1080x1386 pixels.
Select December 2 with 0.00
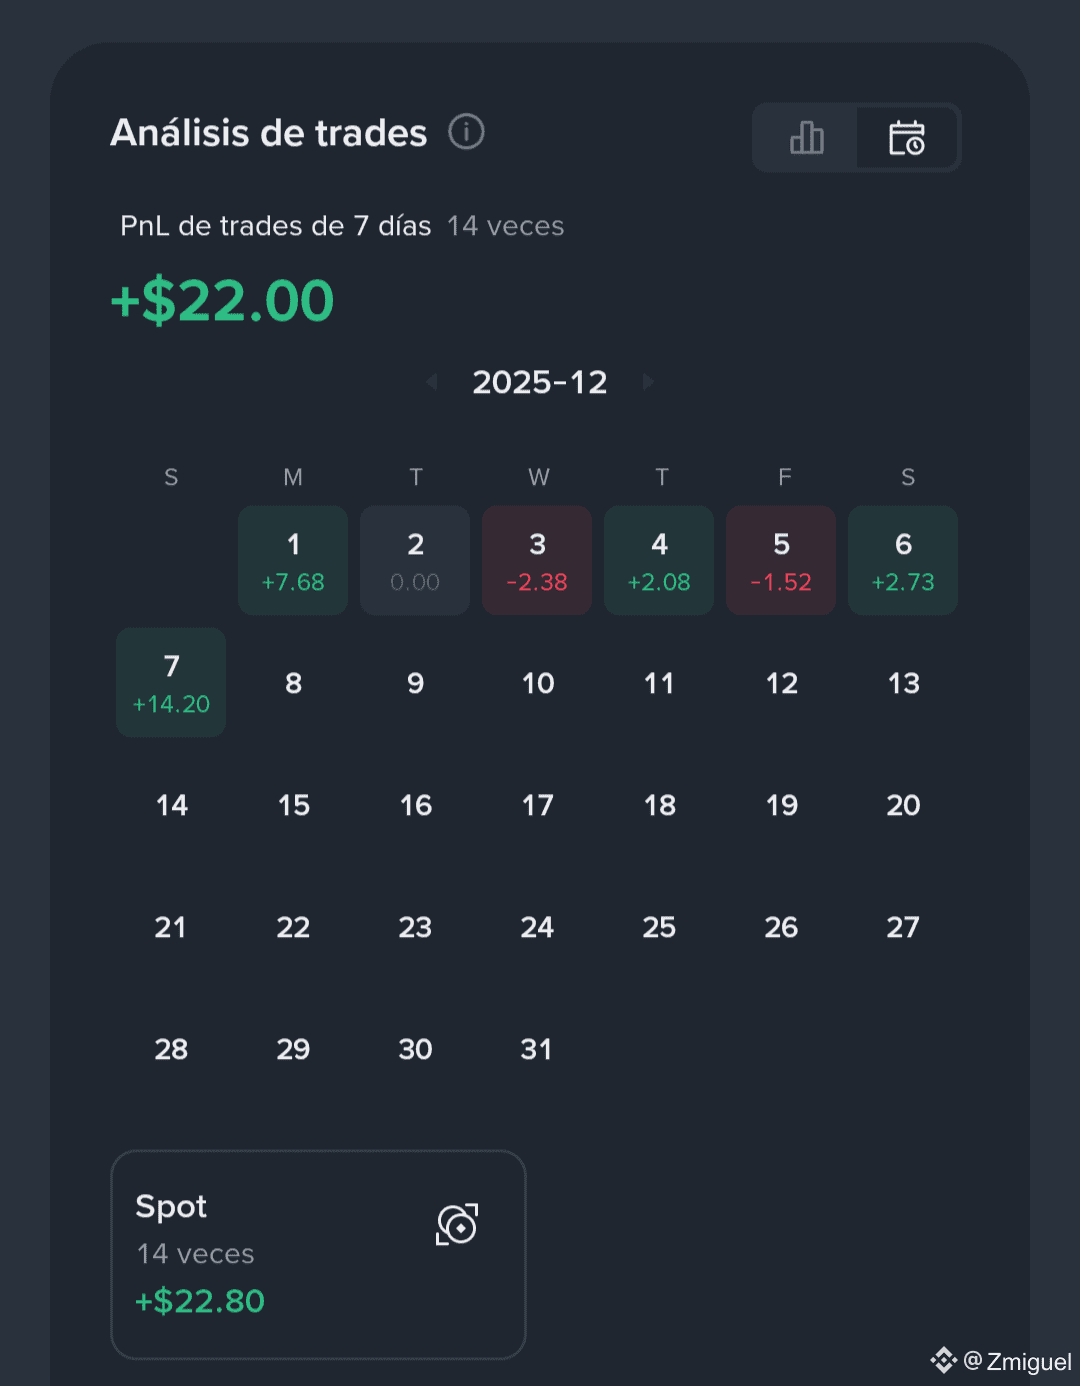tap(415, 560)
